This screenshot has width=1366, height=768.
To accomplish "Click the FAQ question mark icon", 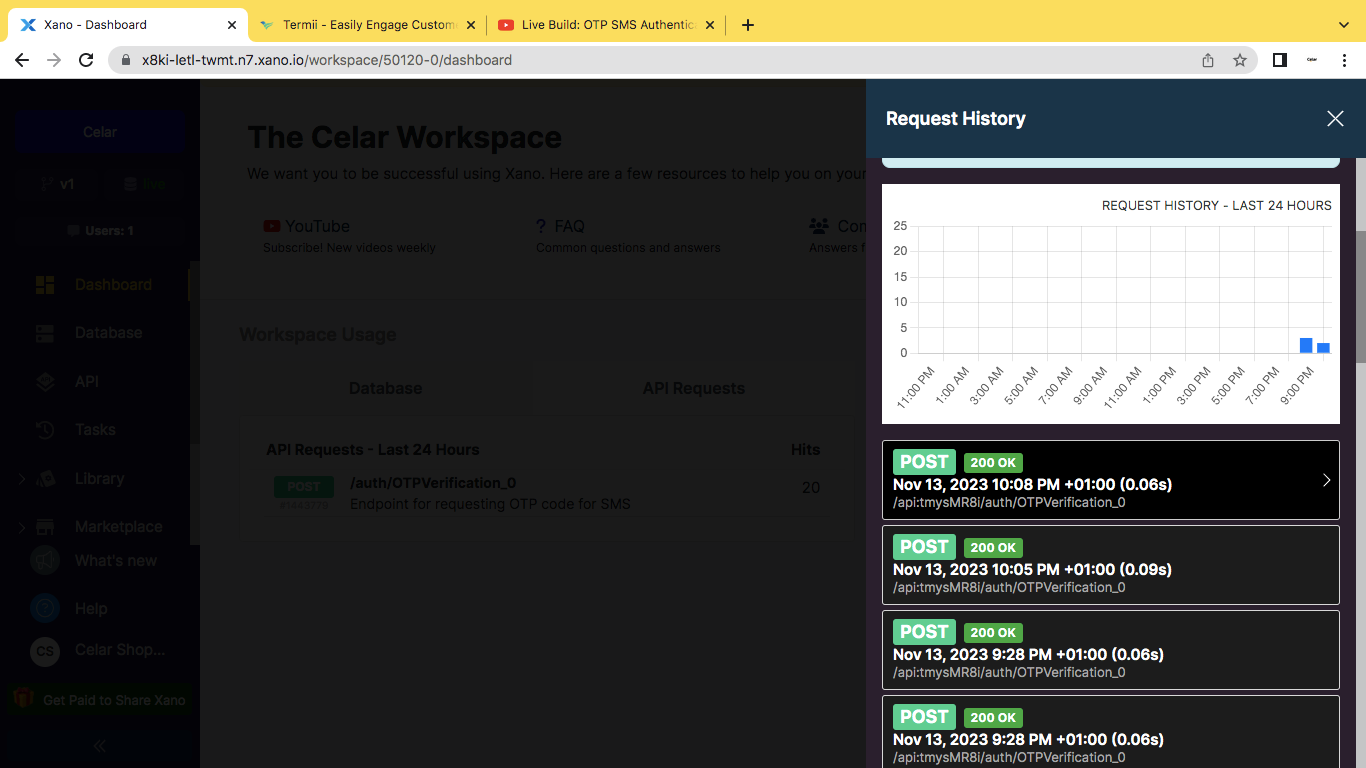I will pyautogui.click(x=541, y=226).
